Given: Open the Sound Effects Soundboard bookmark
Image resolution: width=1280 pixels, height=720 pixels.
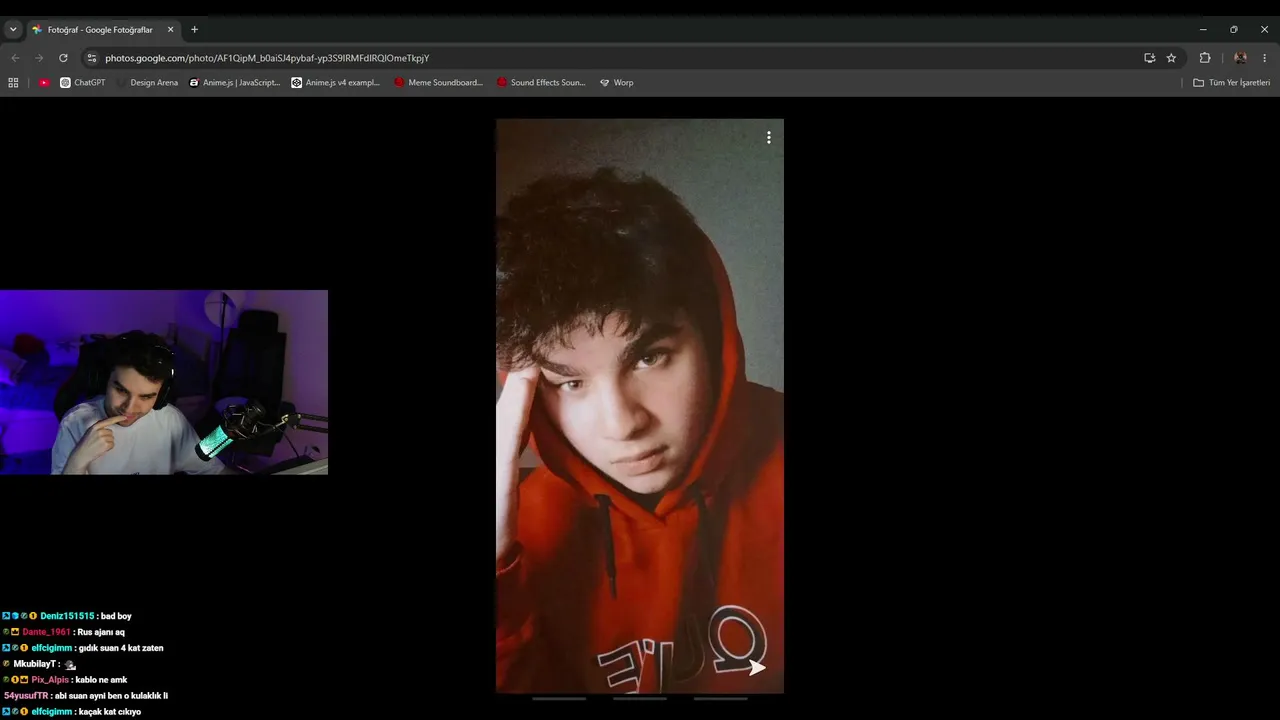Looking at the screenshot, I should click(541, 83).
